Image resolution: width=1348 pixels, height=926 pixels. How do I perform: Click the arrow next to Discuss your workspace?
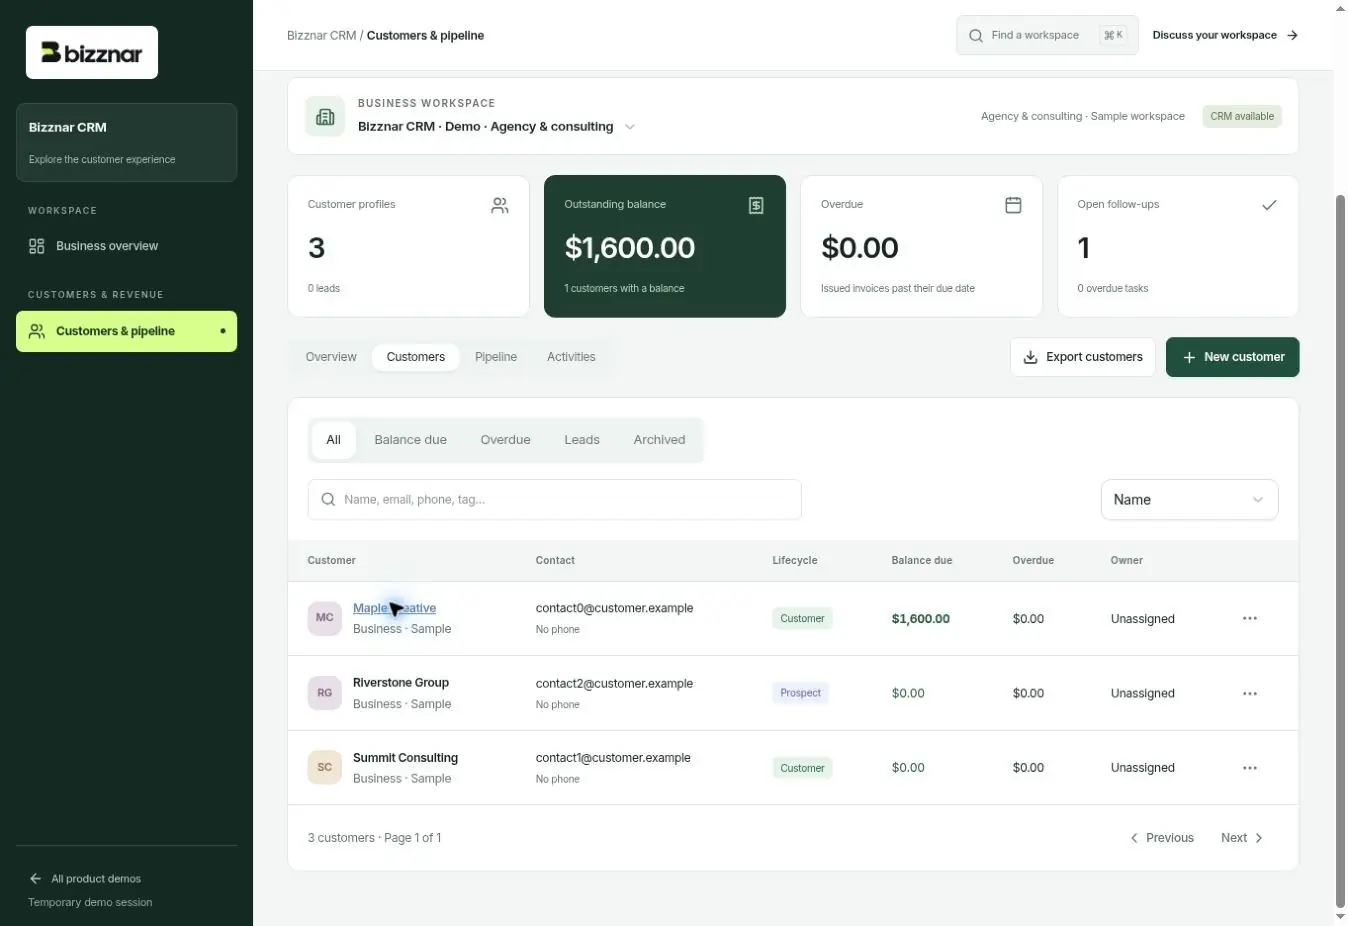(x=1293, y=35)
